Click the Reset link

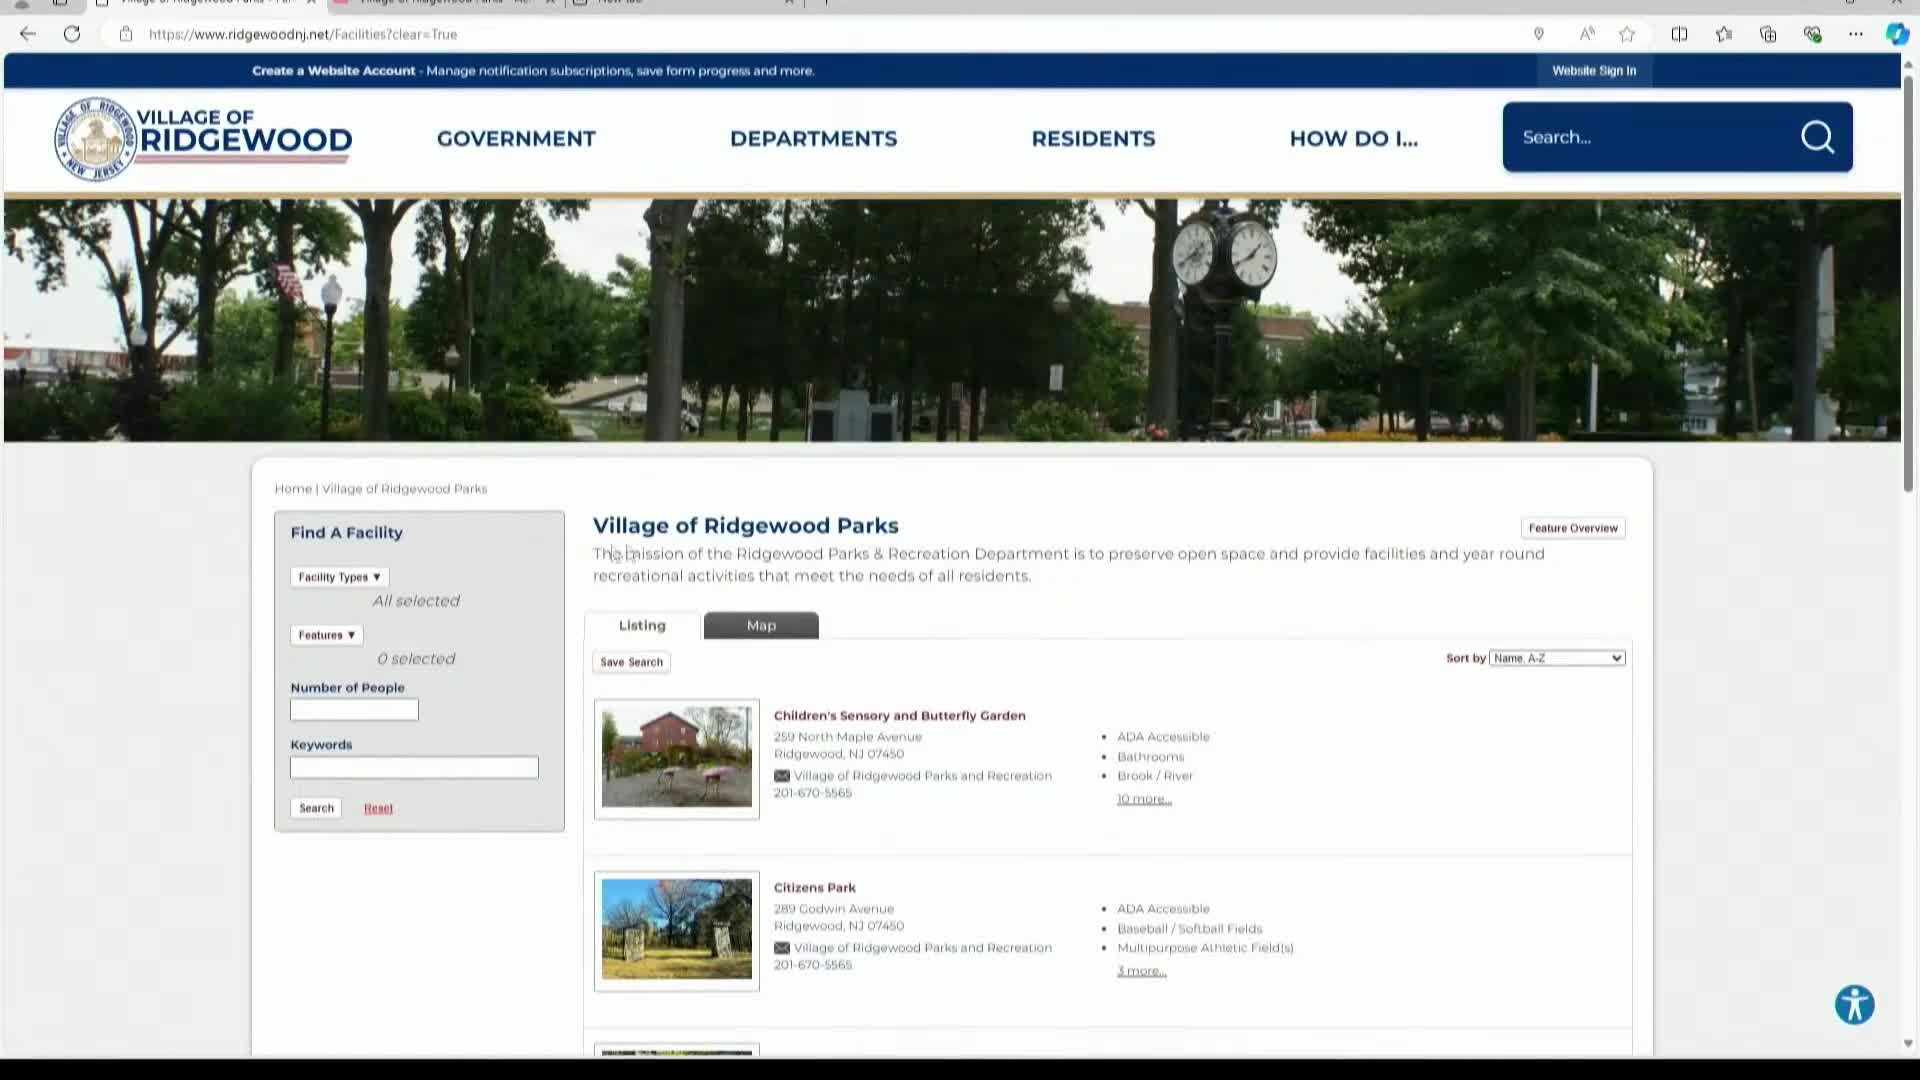tap(378, 808)
